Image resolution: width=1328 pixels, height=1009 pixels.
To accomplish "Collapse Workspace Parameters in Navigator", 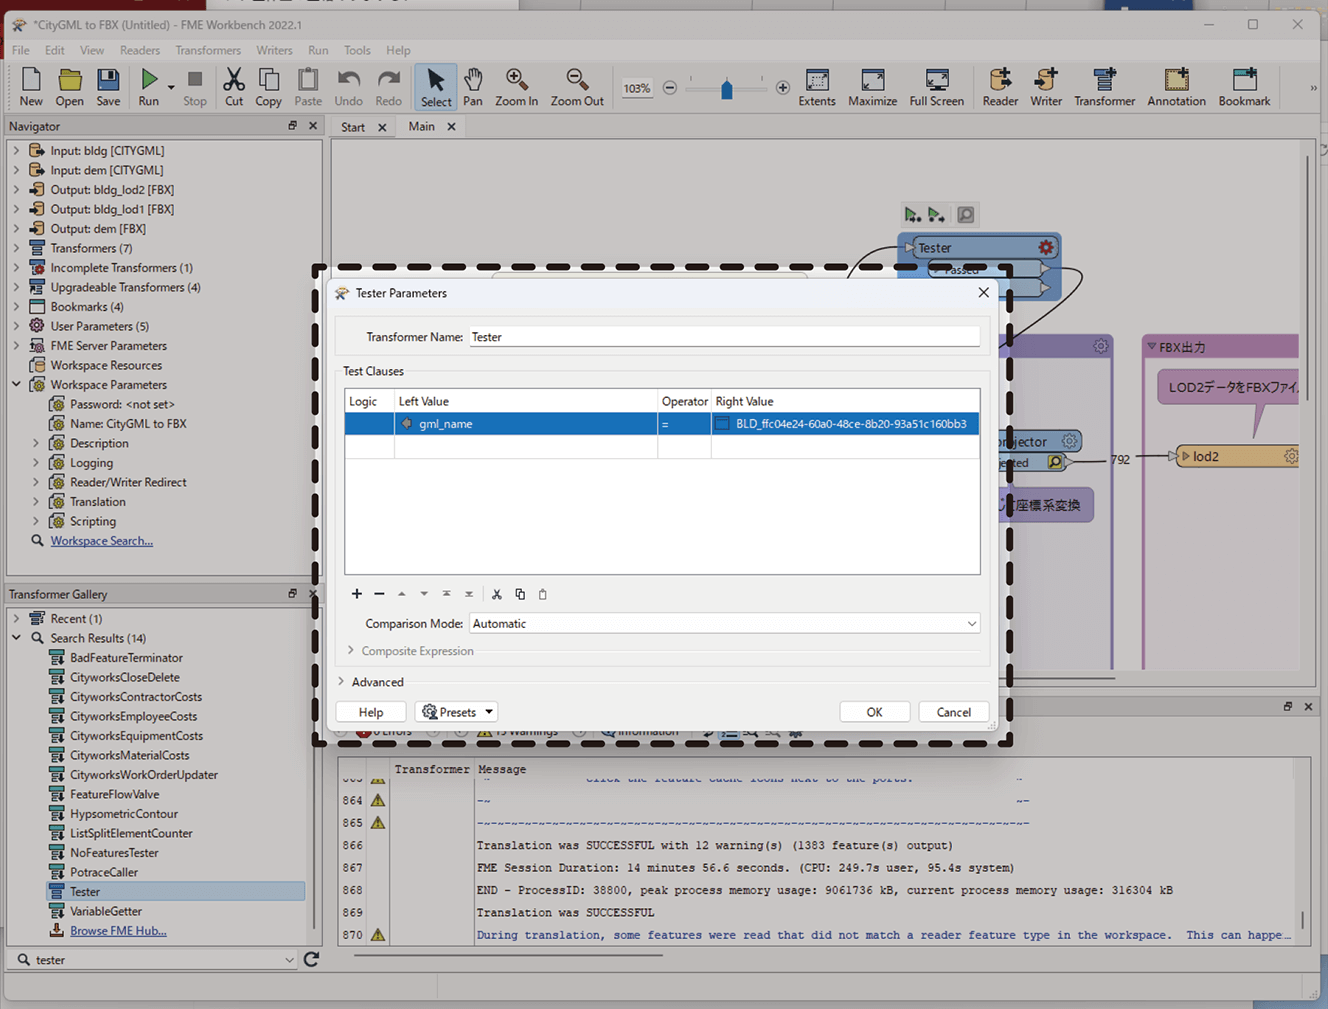I will [x=16, y=385].
